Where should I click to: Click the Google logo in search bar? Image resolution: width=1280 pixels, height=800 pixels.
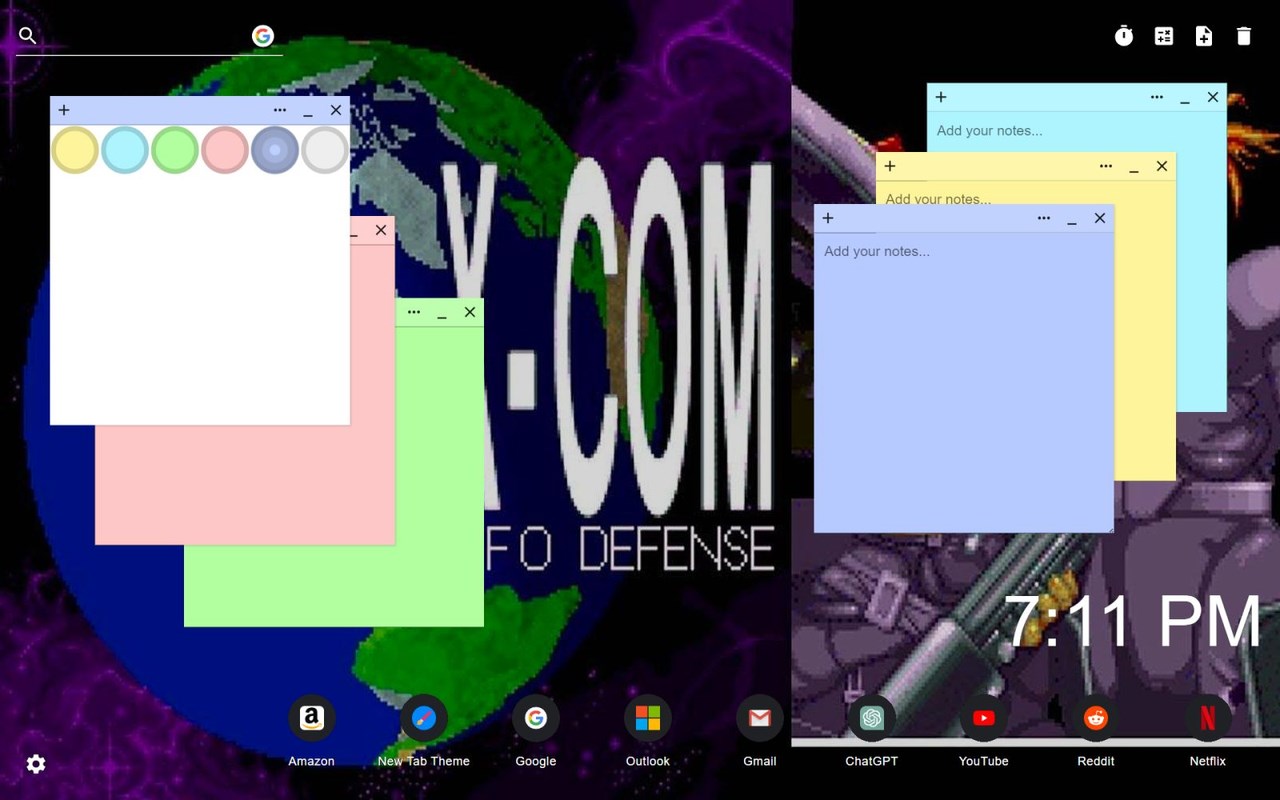[x=263, y=36]
